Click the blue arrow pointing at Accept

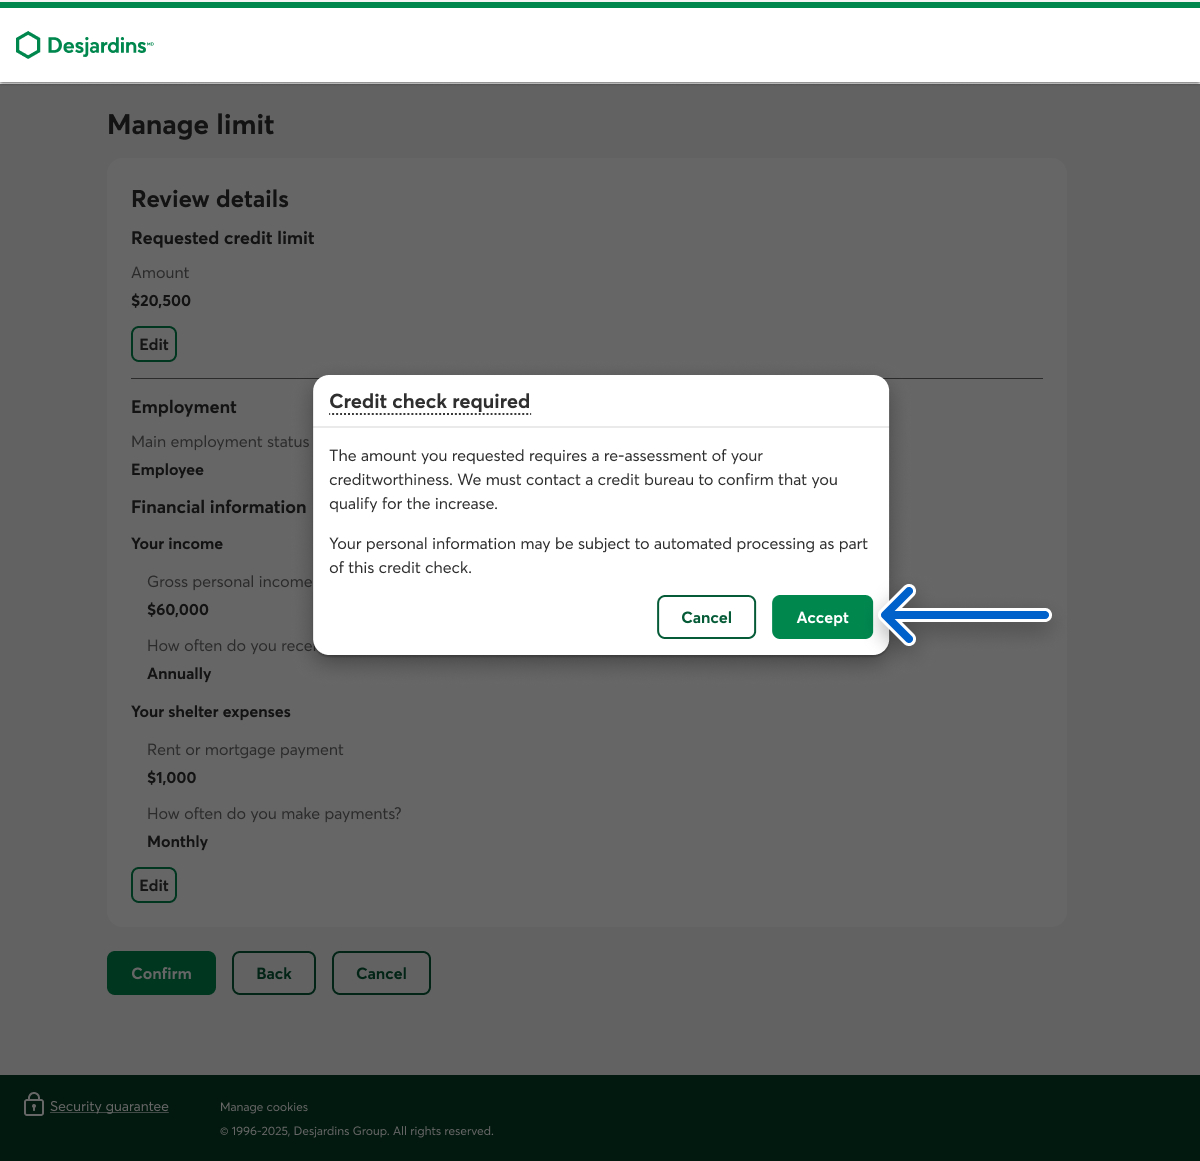(966, 615)
